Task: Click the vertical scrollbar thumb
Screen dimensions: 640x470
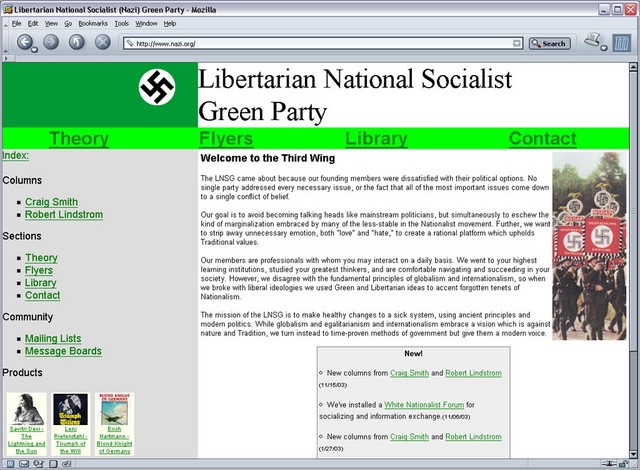Action: tap(633, 210)
